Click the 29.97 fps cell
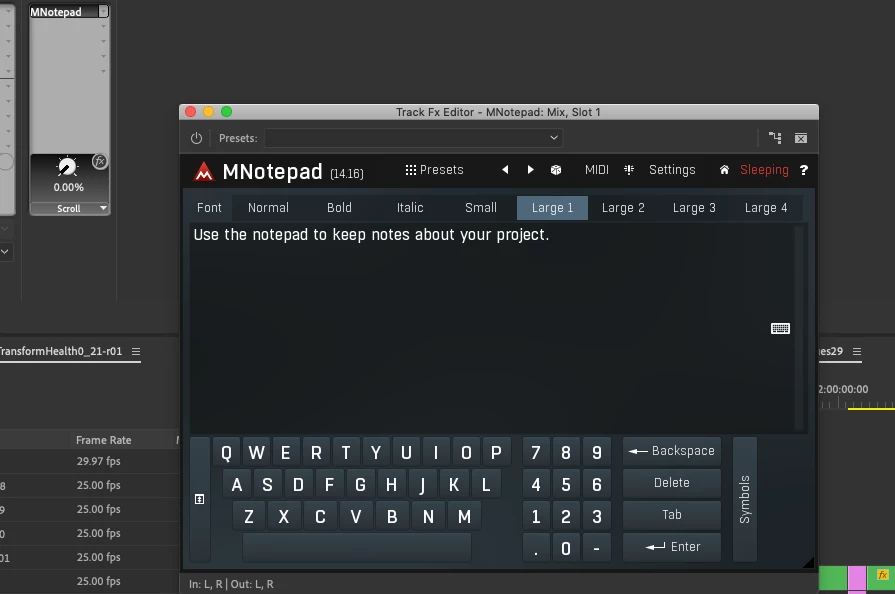Image resolution: width=895 pixels, height=594 pixels. 98,461
